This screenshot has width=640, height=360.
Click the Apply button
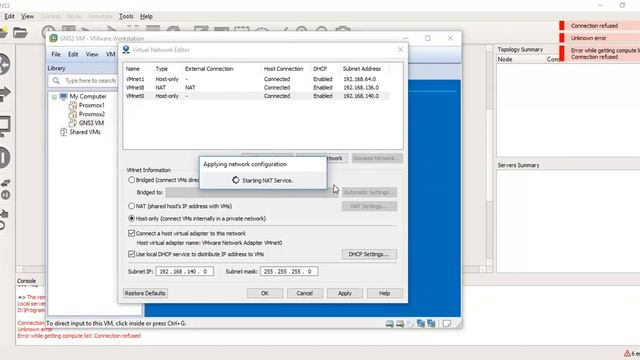[344, 293]
